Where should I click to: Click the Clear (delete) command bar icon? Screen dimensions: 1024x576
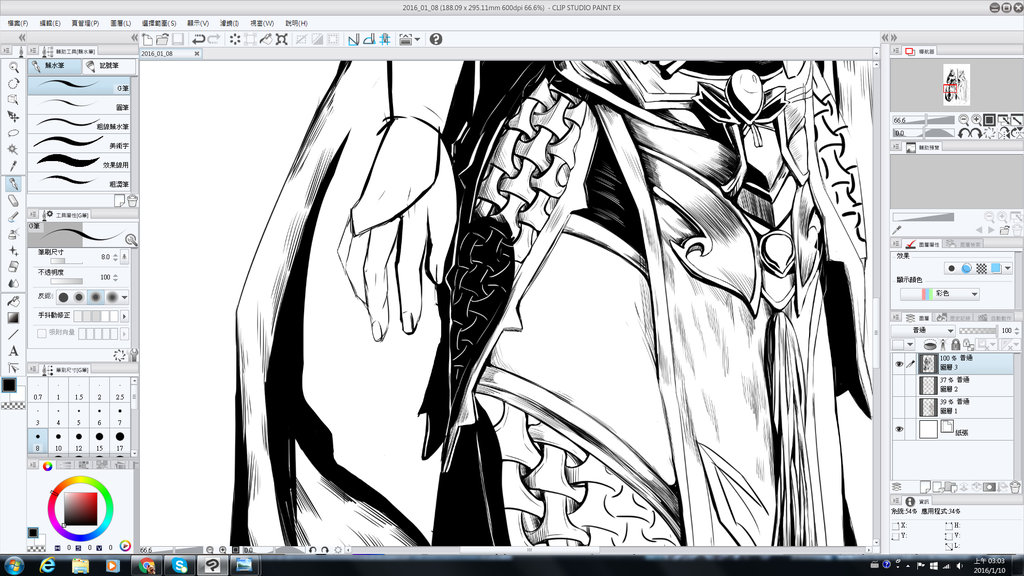coord(234,39)
